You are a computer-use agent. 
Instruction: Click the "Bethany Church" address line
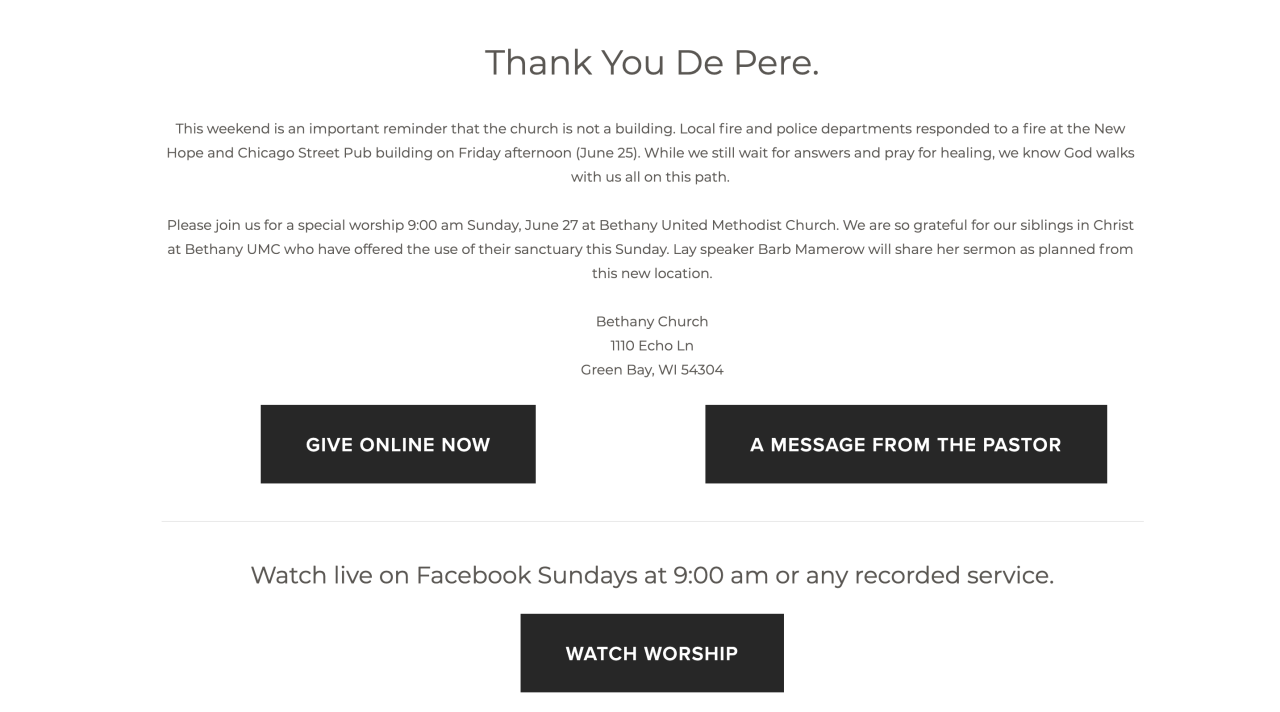click(x=652, y=321)
